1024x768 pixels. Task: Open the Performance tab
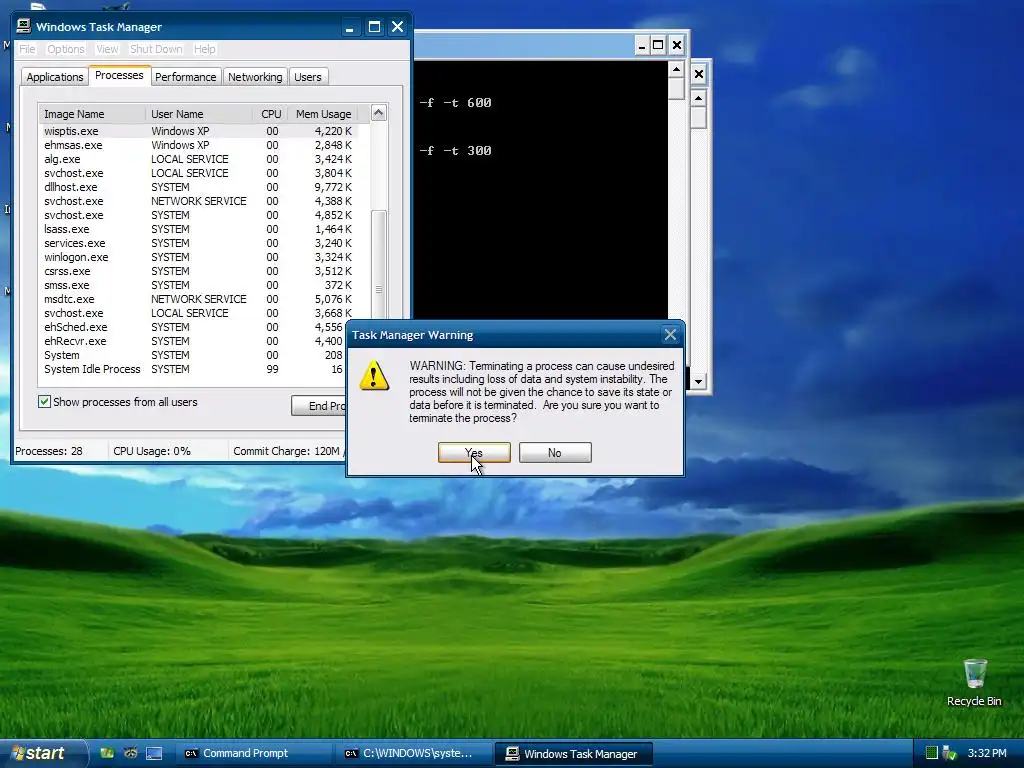coord(185,77)
